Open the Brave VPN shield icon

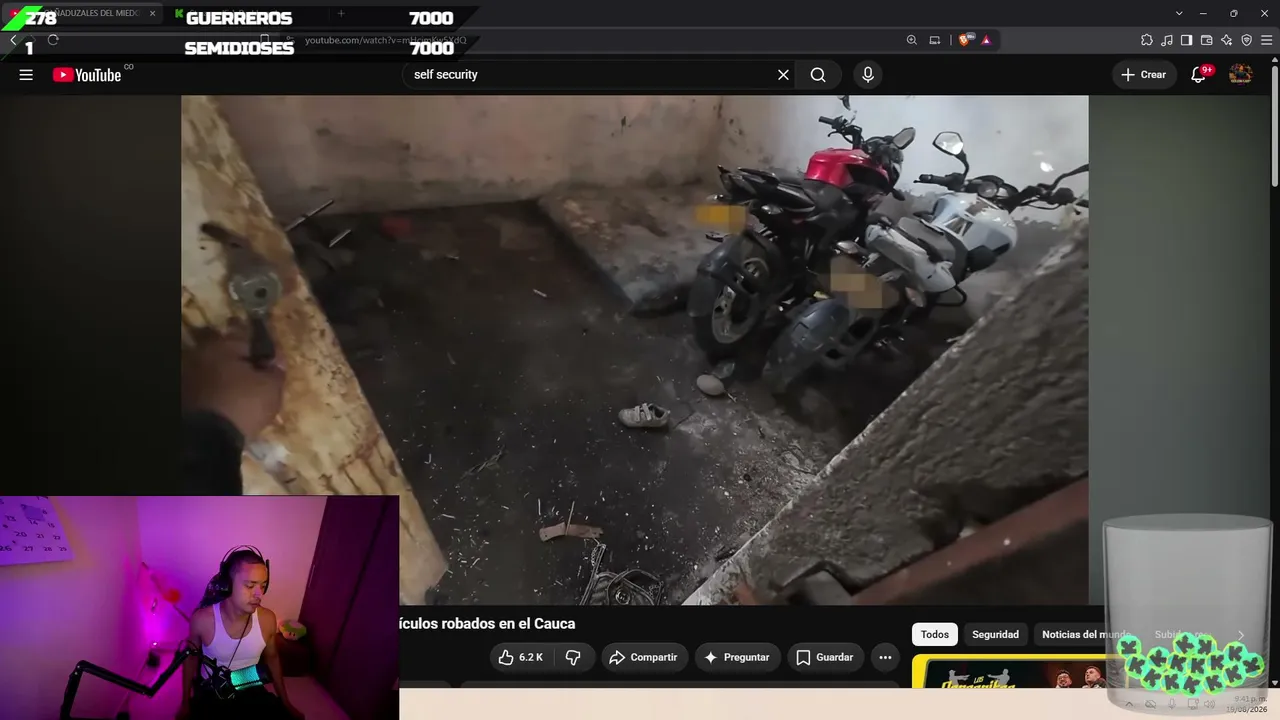click(1246, 40)
